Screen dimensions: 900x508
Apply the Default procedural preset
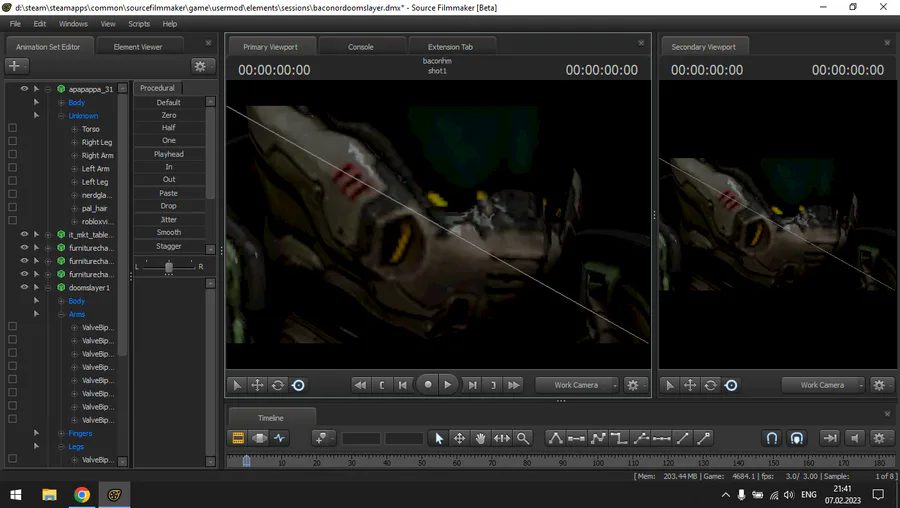(x=169, y=102)
